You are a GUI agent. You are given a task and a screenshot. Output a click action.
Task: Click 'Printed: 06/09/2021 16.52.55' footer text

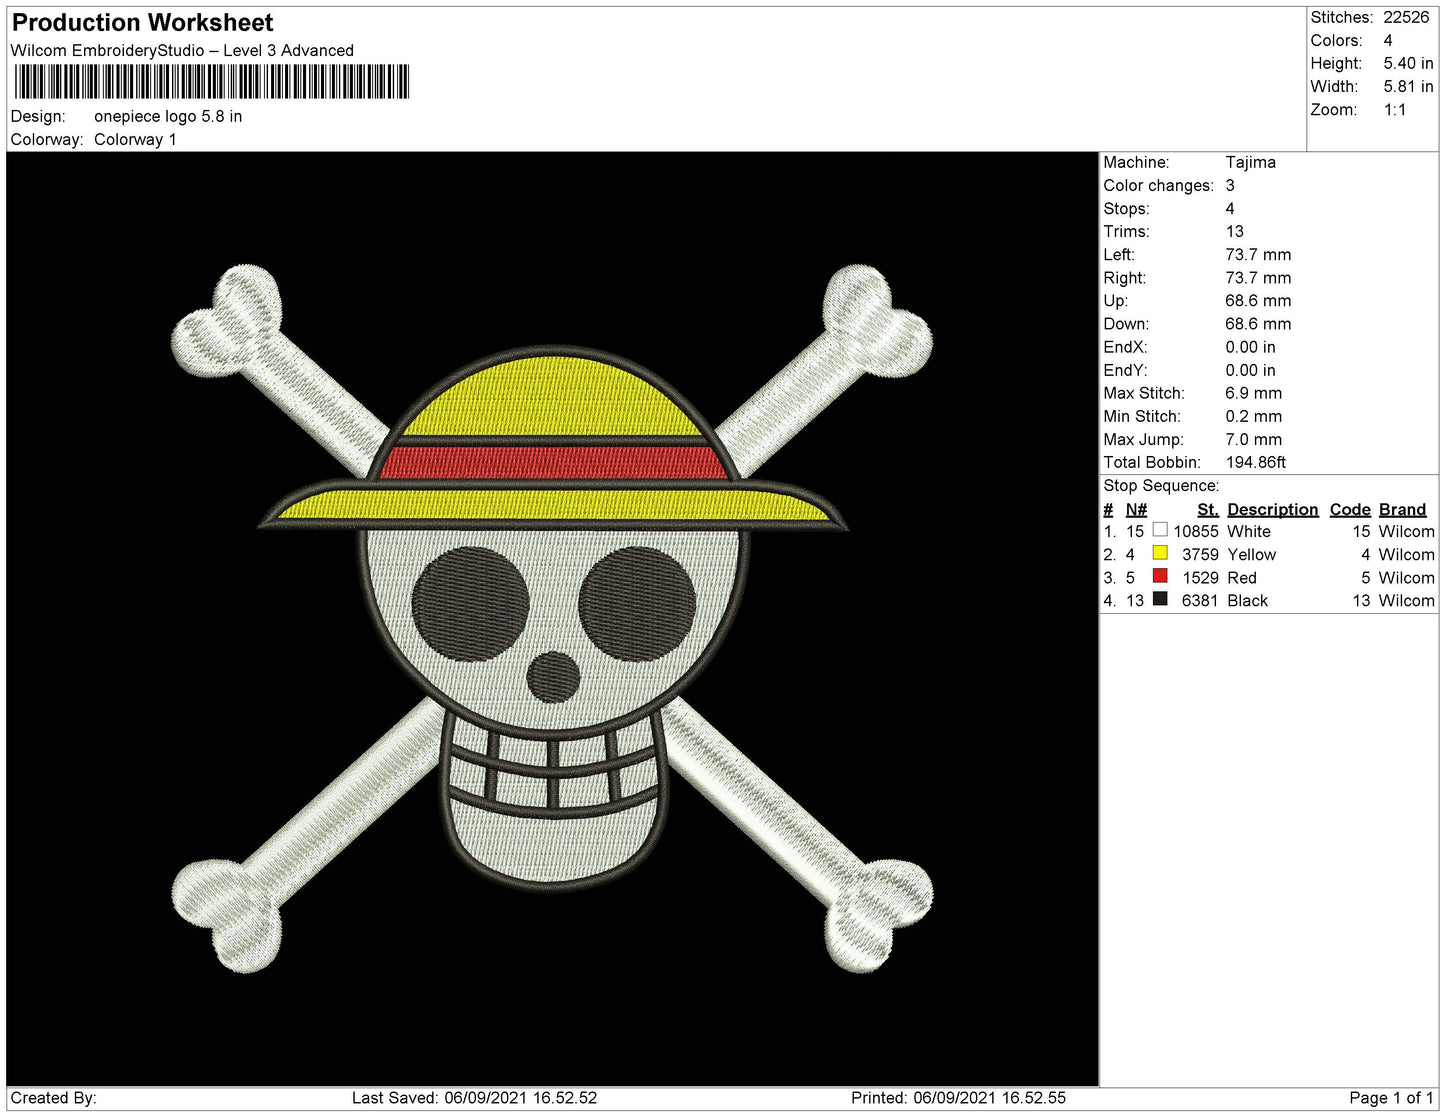coord(958,1097)
